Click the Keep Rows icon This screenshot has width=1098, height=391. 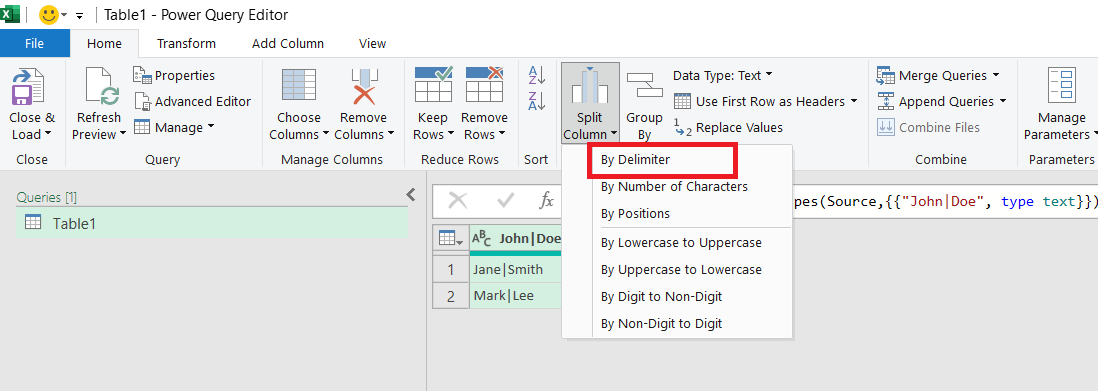click(433, 85)
